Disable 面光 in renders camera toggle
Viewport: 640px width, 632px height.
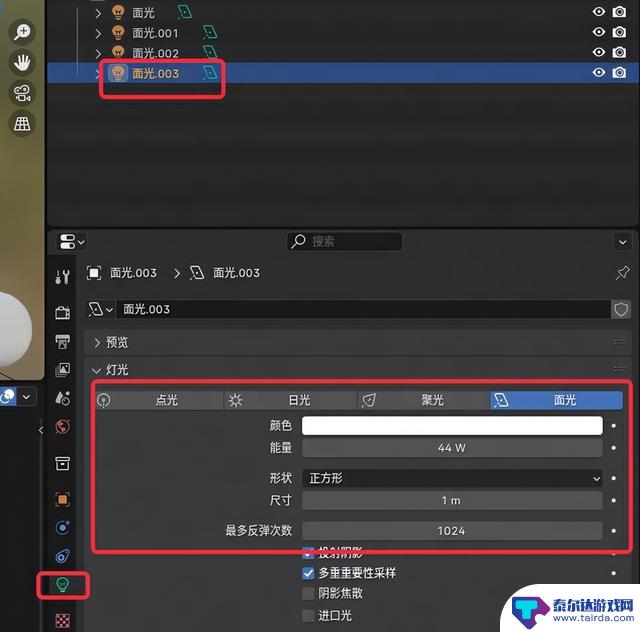tap(619, 12)
